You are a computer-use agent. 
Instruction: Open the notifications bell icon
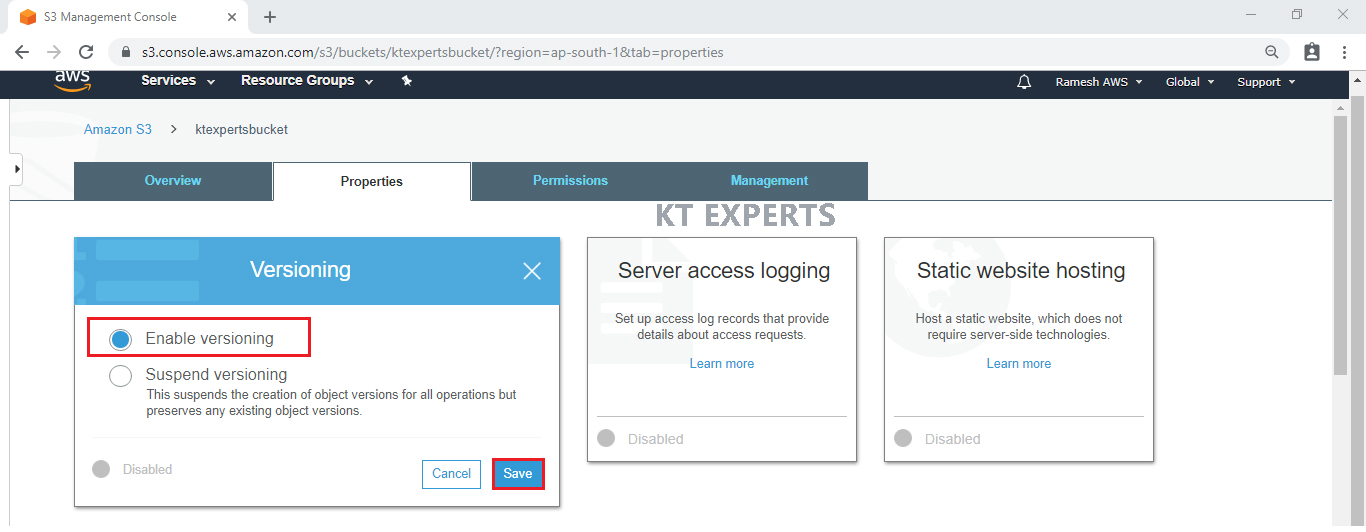click(1024, 82)
